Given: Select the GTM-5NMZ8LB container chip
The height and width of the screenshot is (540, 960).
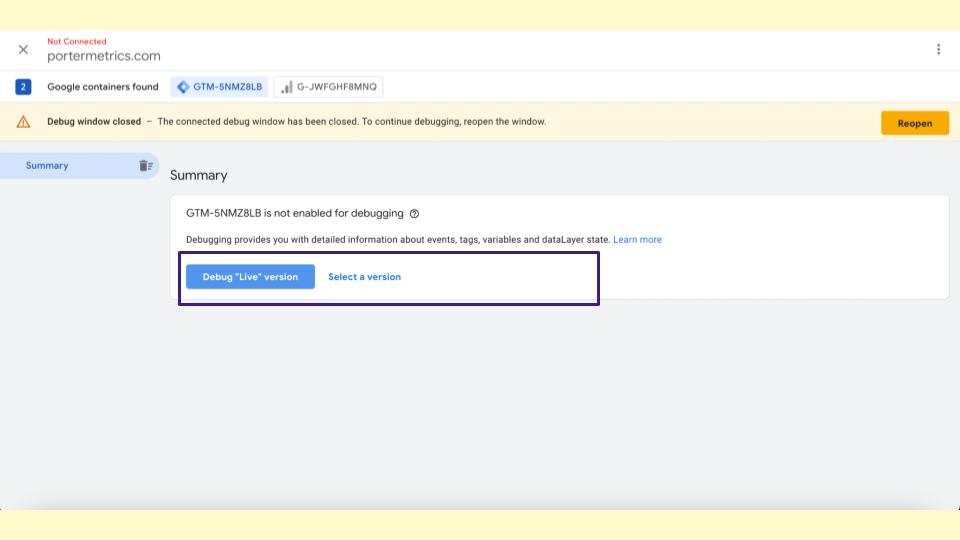Looking at the screenshot, I should click(219, 87).
